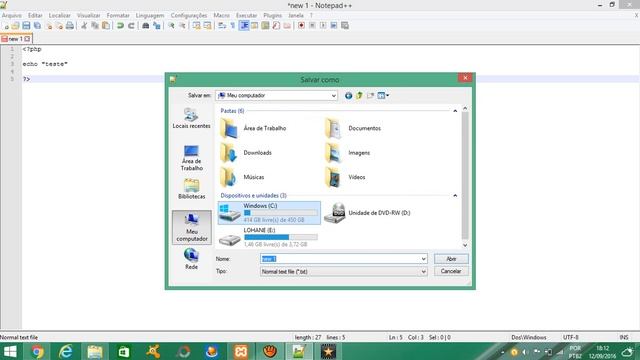
Task: Select the LOHANE (E:) drive
Action: (x=269, y=237)
